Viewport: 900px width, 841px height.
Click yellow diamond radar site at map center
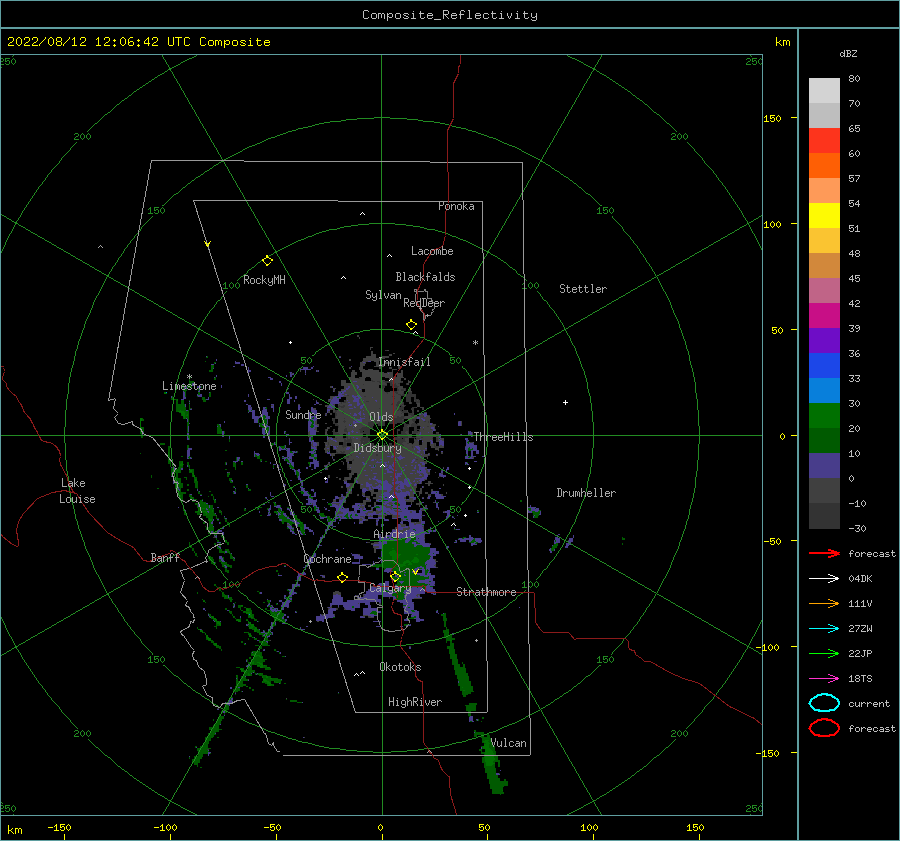[382, 435]
